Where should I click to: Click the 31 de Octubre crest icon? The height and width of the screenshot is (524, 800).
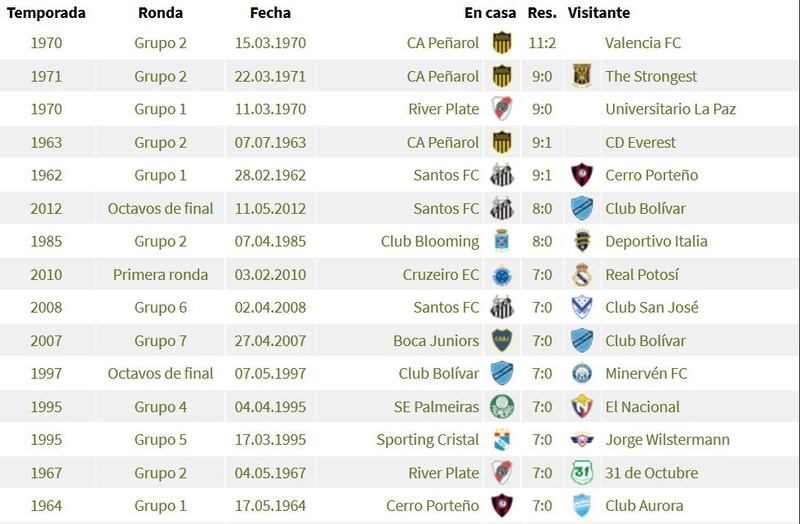(x=582, y=472)
